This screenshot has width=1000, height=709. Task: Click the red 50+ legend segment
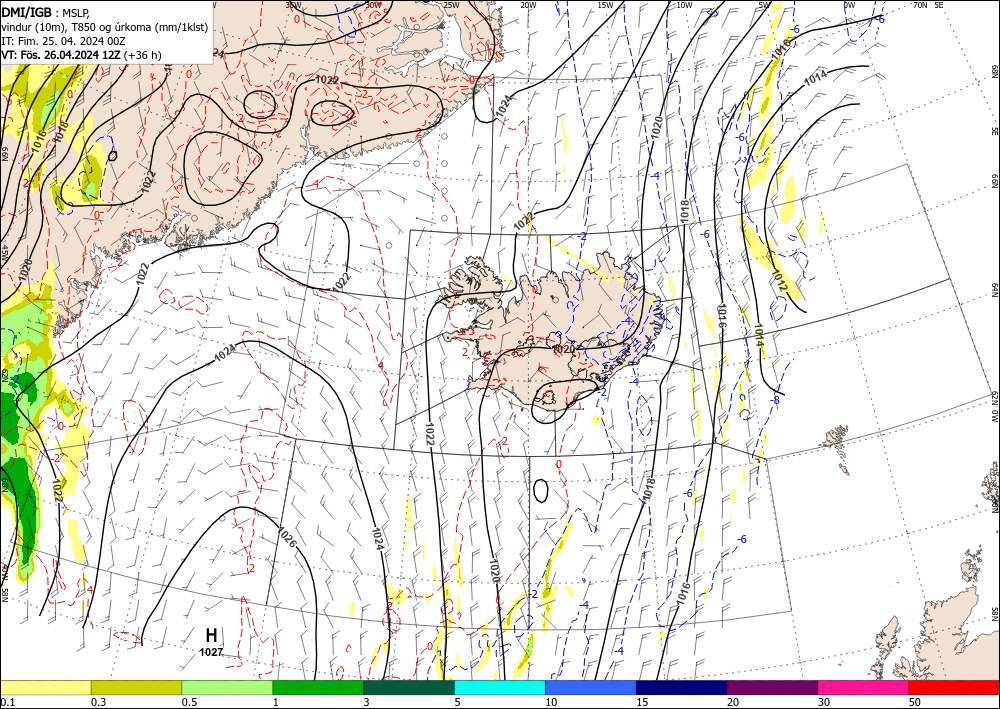coord(954,687)
